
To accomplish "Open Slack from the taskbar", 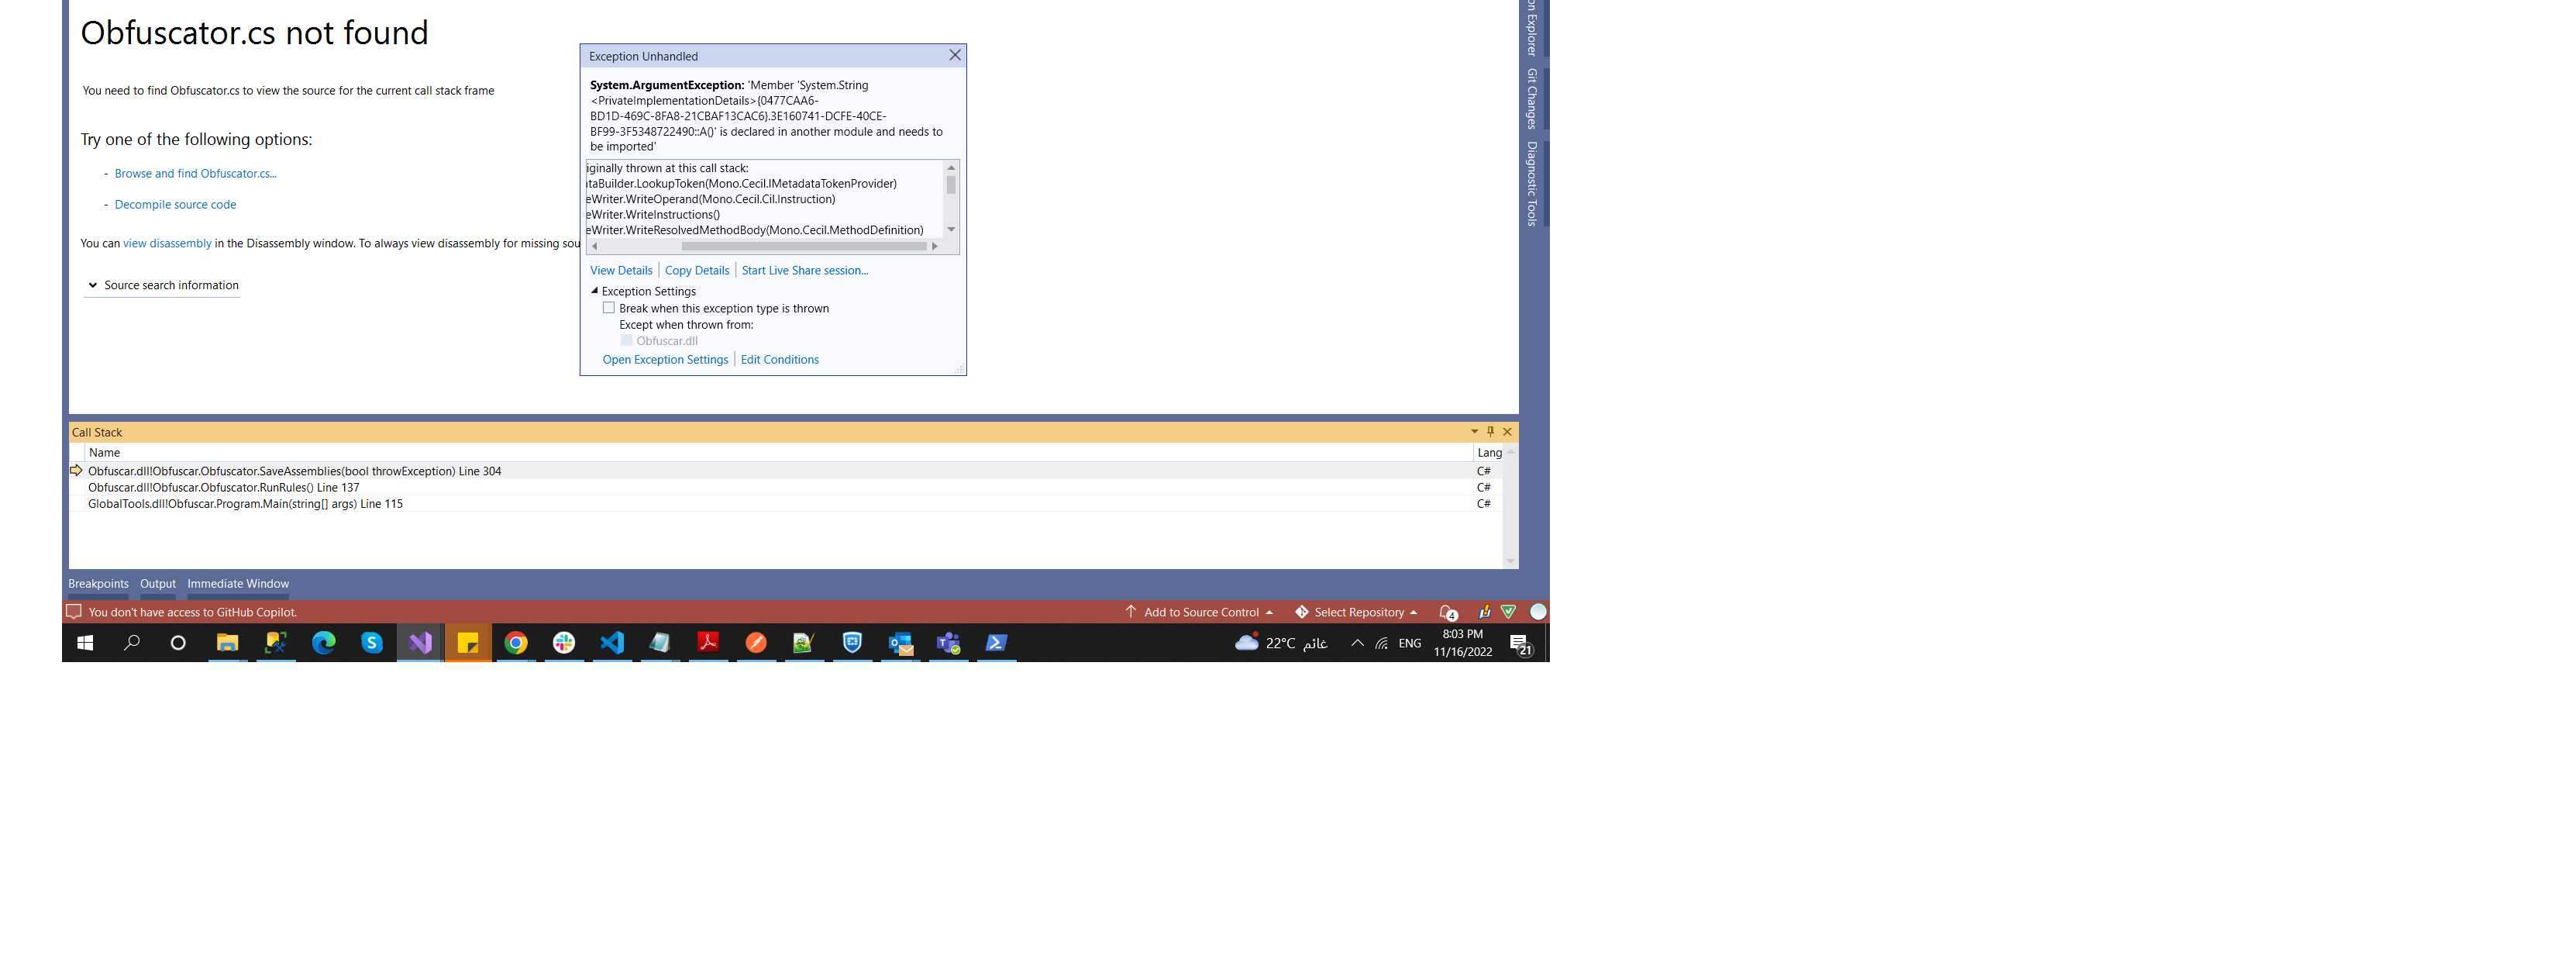I will pyautogui.click(x=564, y=643).
